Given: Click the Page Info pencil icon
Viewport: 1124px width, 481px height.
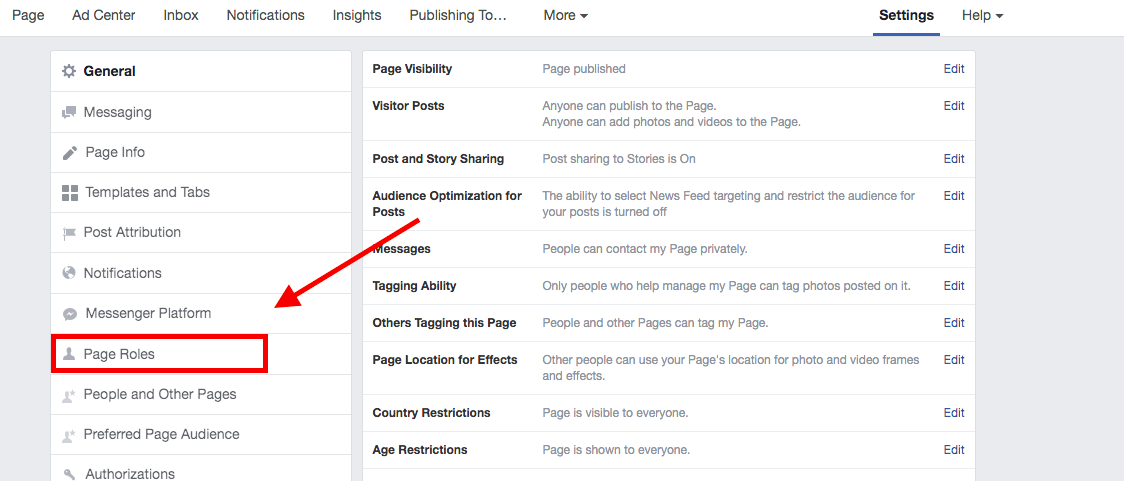Looking at the screenshot, I should point(70,153).
